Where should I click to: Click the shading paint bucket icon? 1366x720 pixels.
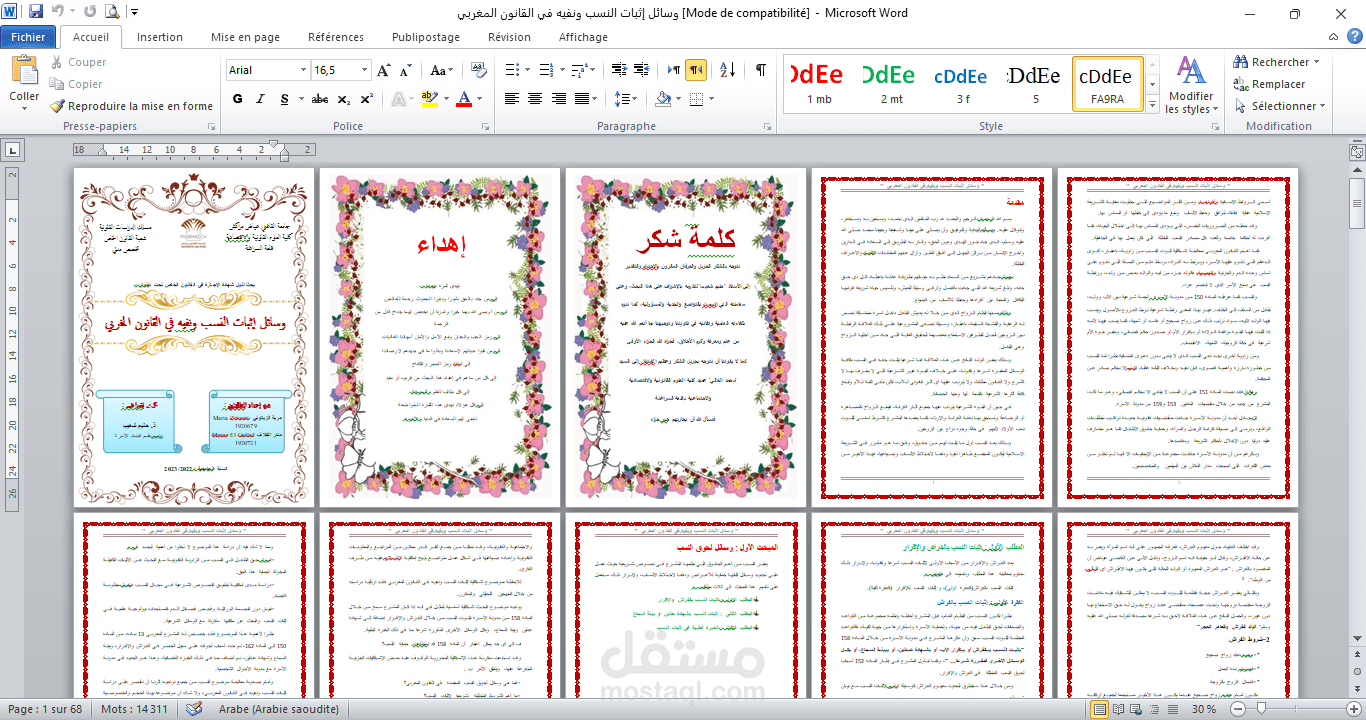click(x=663, y=99)
